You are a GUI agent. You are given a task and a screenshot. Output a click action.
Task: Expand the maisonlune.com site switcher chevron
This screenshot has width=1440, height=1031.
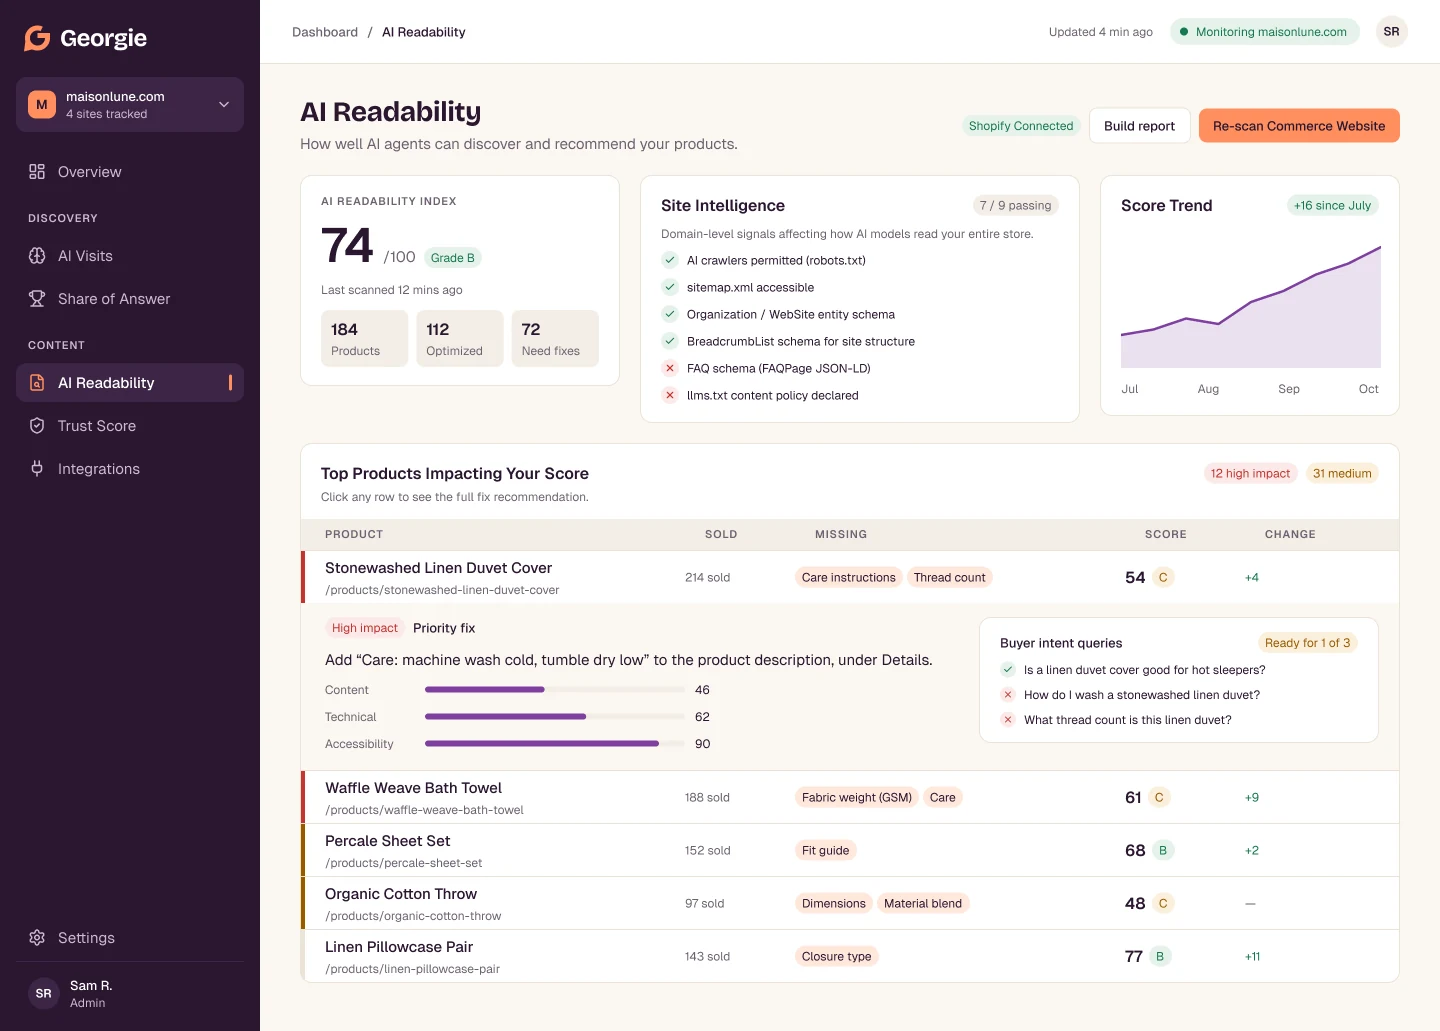coord(224,104)
